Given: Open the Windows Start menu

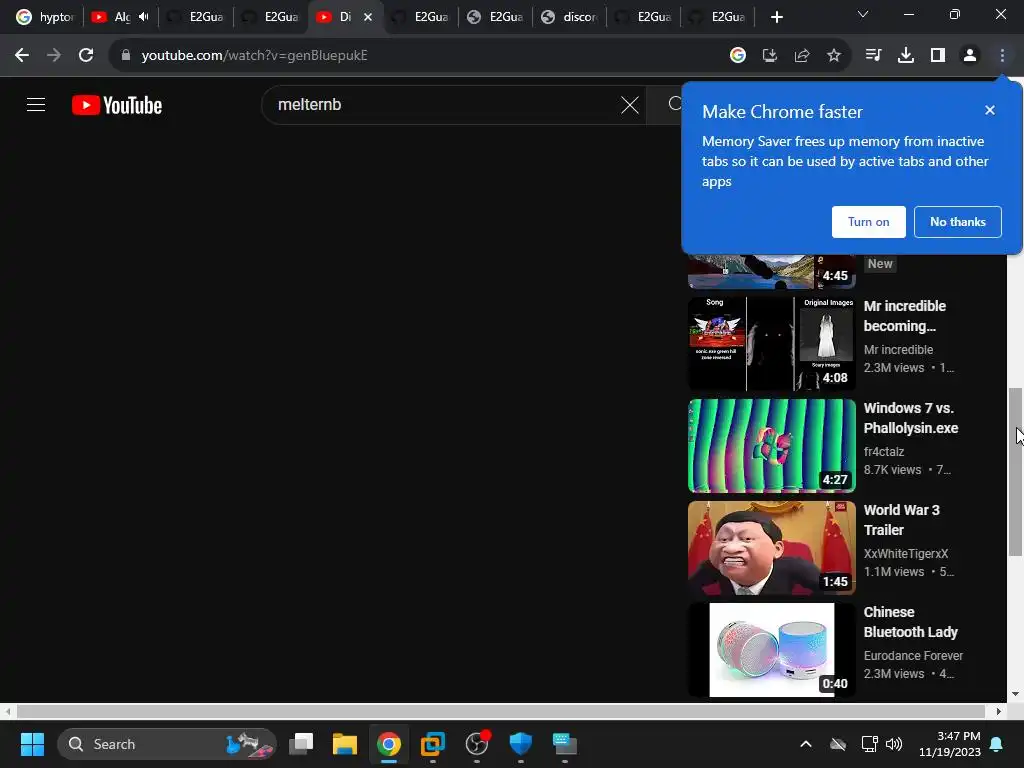Looking at the screenshot, I should (x=32, y=744).
